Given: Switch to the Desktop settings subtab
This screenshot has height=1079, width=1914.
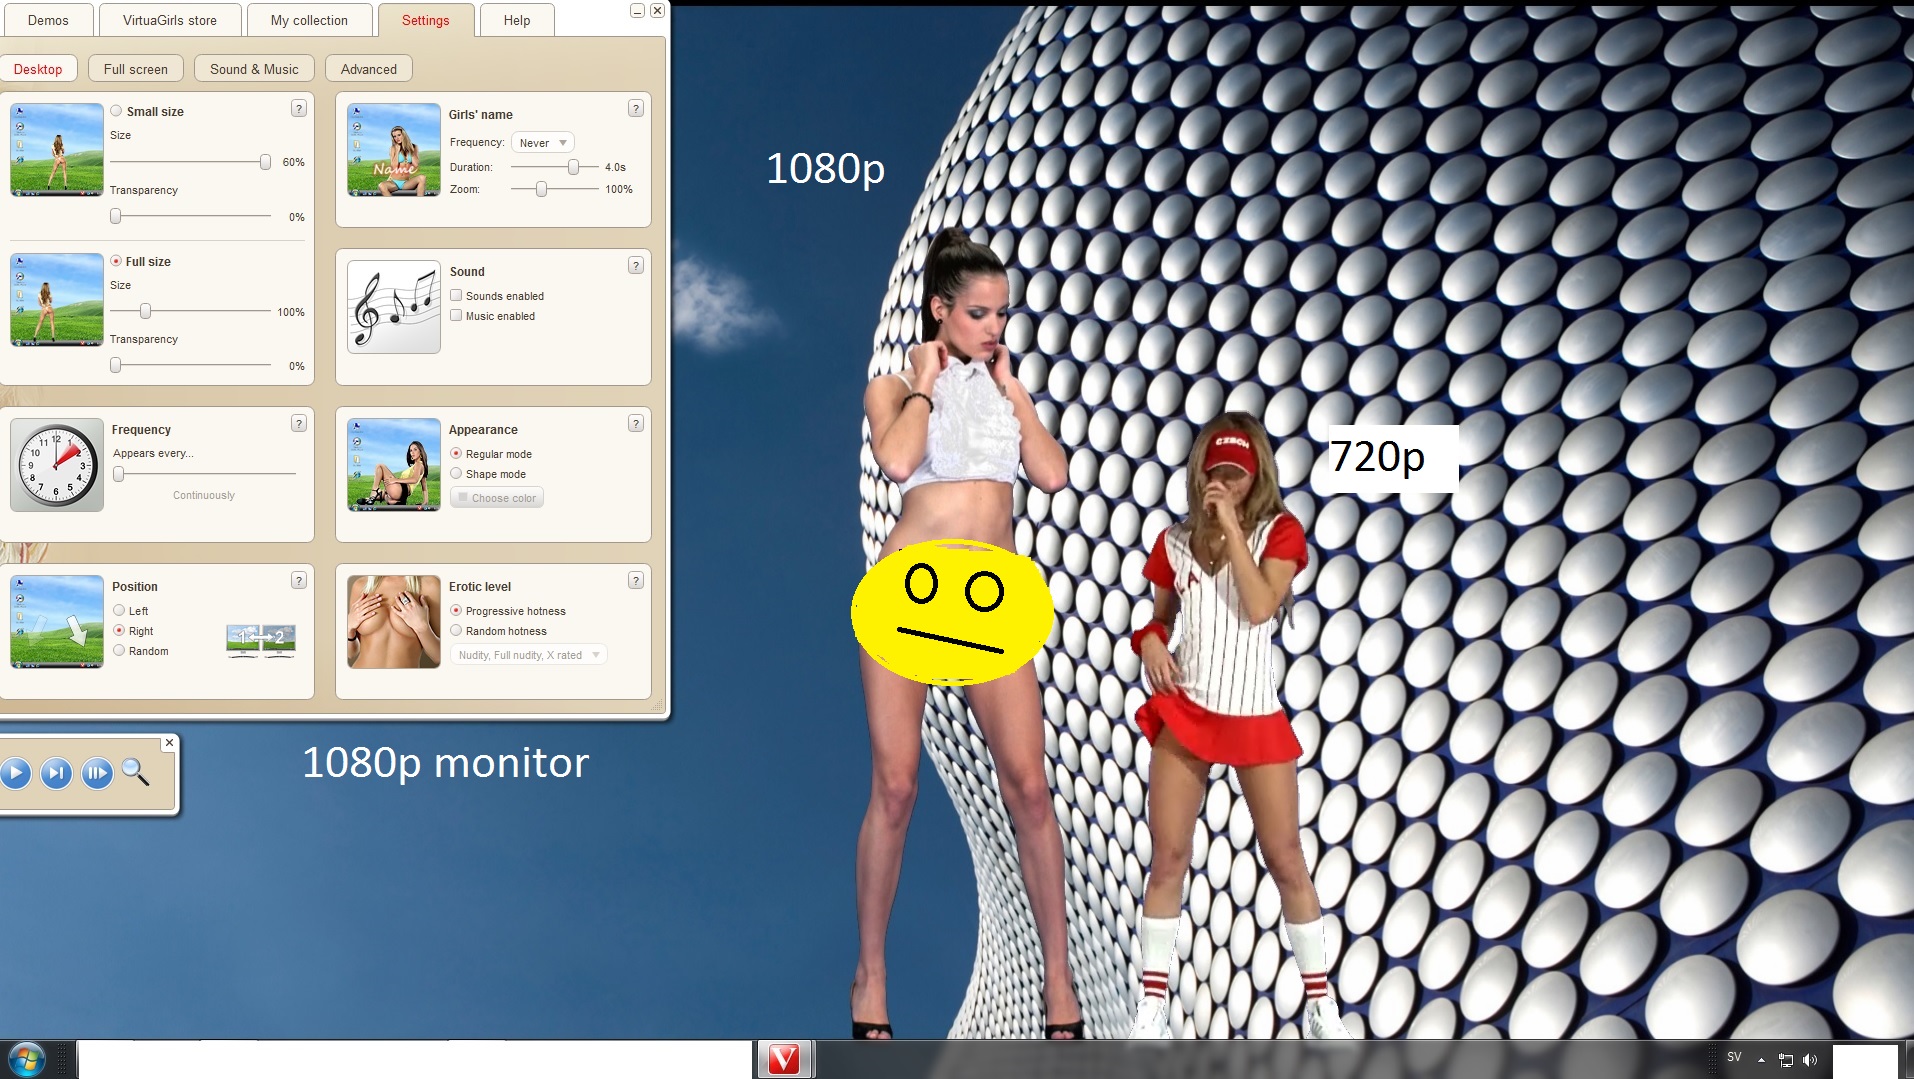Looking at the screenshot, I should 38,69.
